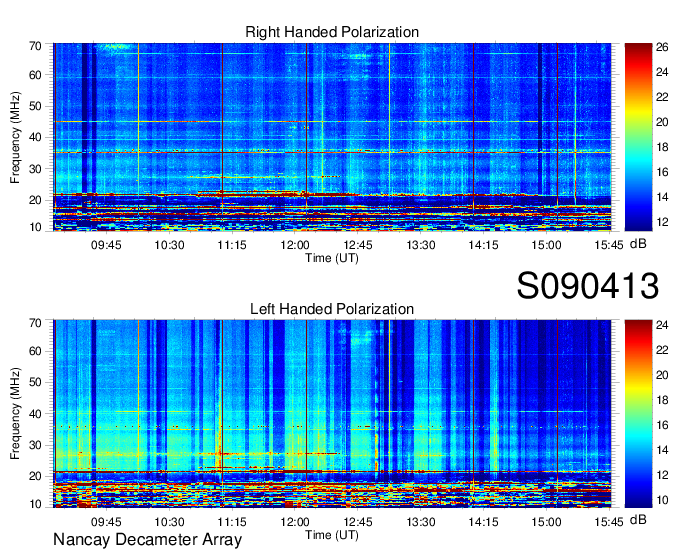Click the Right Handed Polarization title
This screenshot has height=552, width=680.
coord(332,32)
